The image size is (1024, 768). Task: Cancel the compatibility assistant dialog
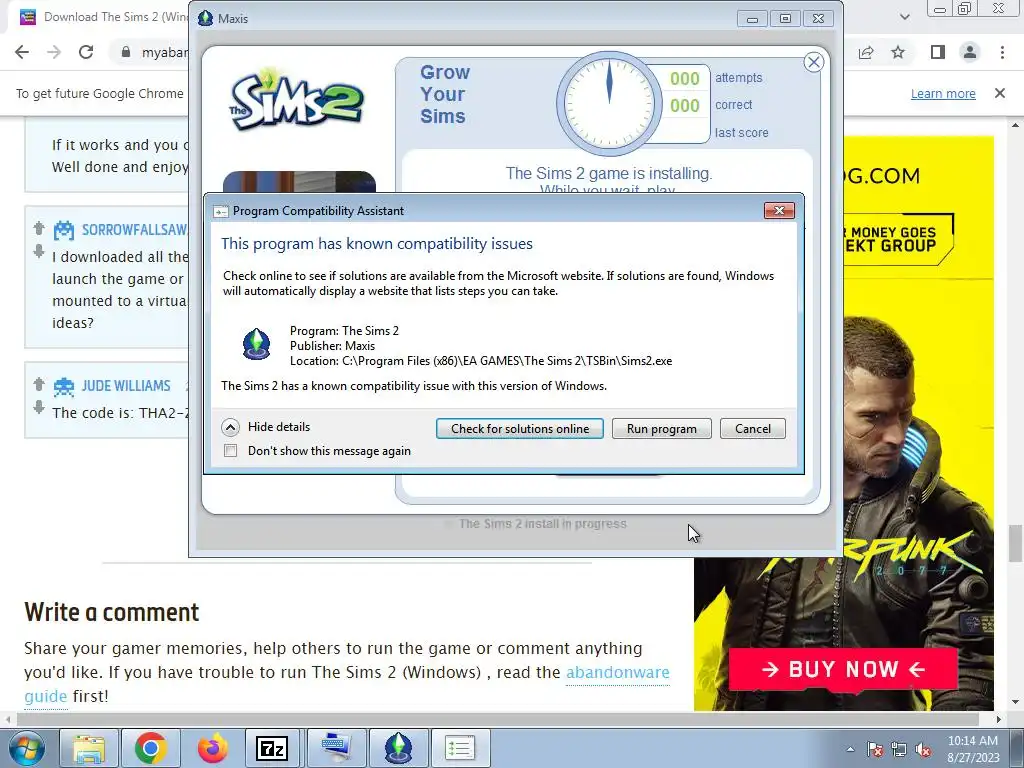[x=752, y=428]
